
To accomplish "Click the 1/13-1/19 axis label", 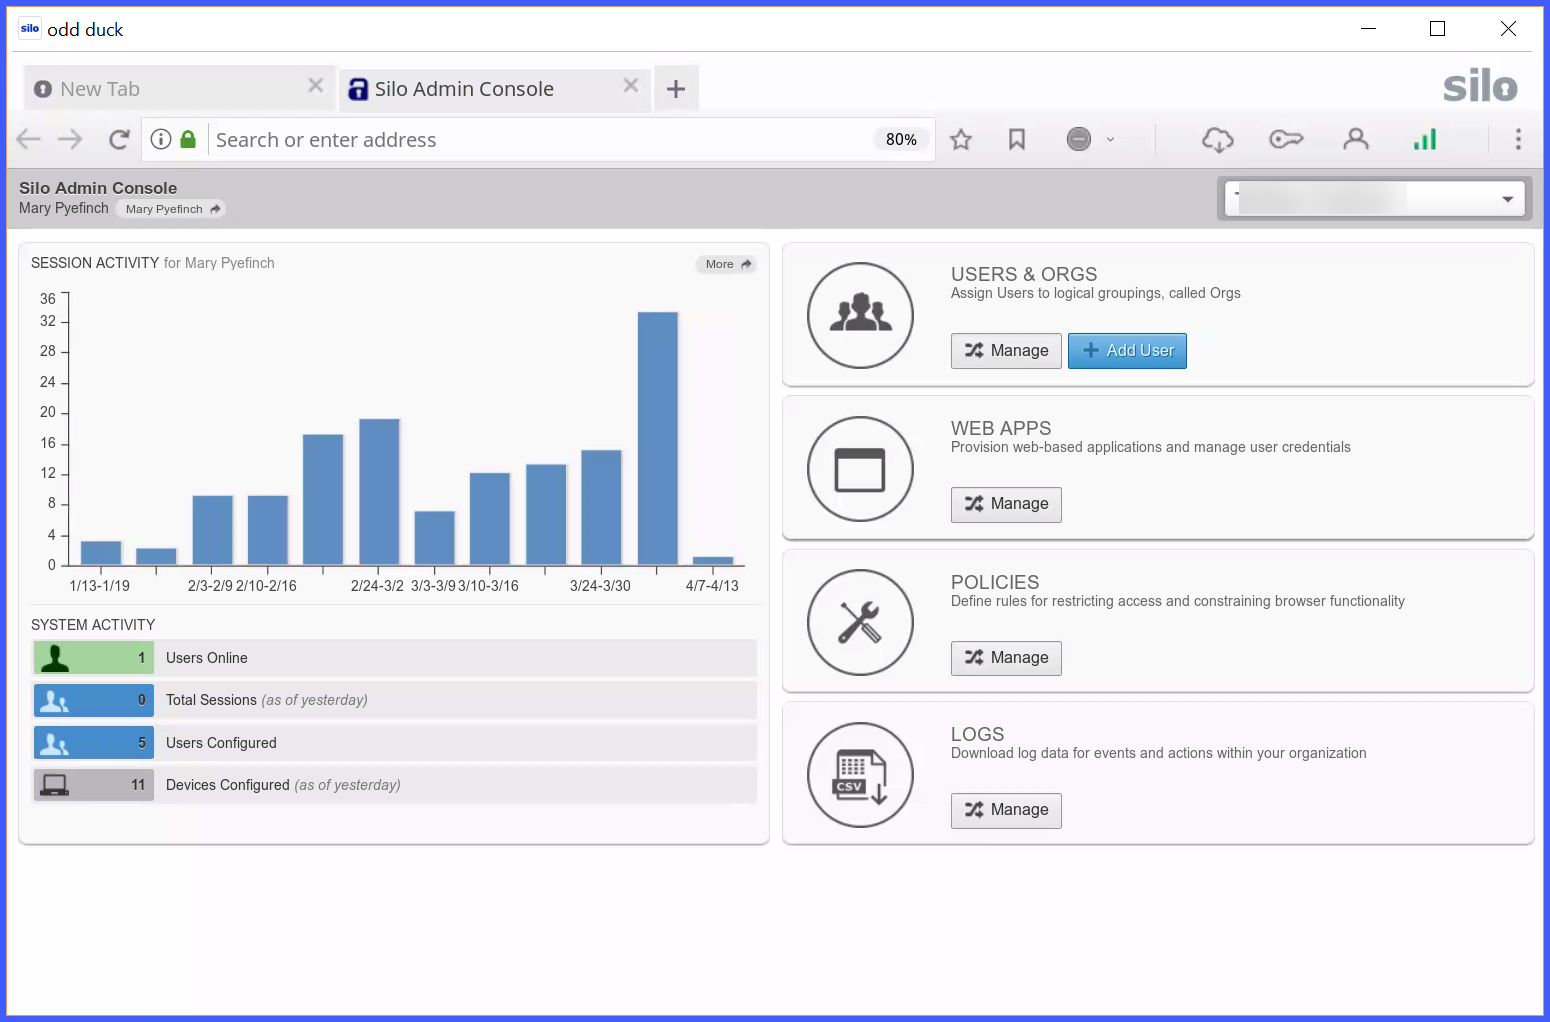I will coord(100,586).
